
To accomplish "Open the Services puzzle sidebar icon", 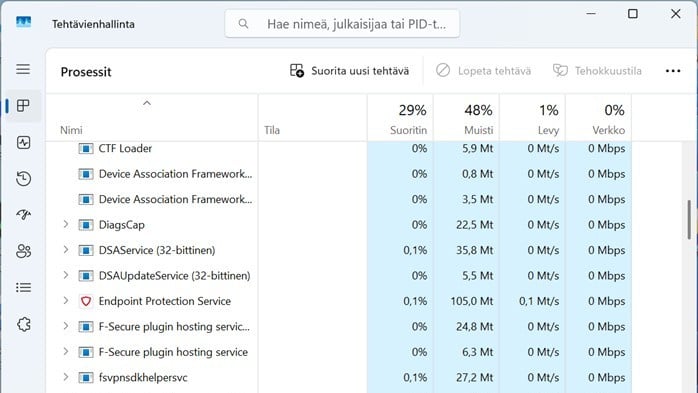I will point(24,324).
